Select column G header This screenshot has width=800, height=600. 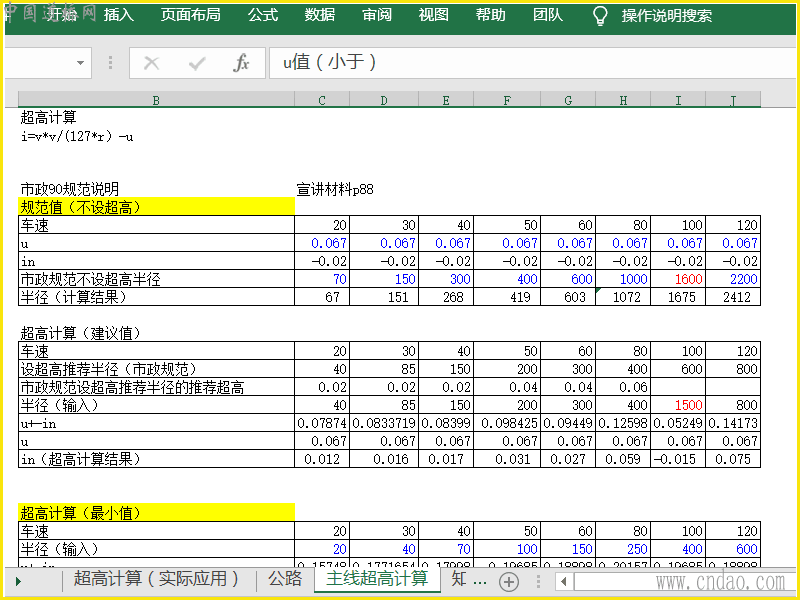[x=568, y=99]
